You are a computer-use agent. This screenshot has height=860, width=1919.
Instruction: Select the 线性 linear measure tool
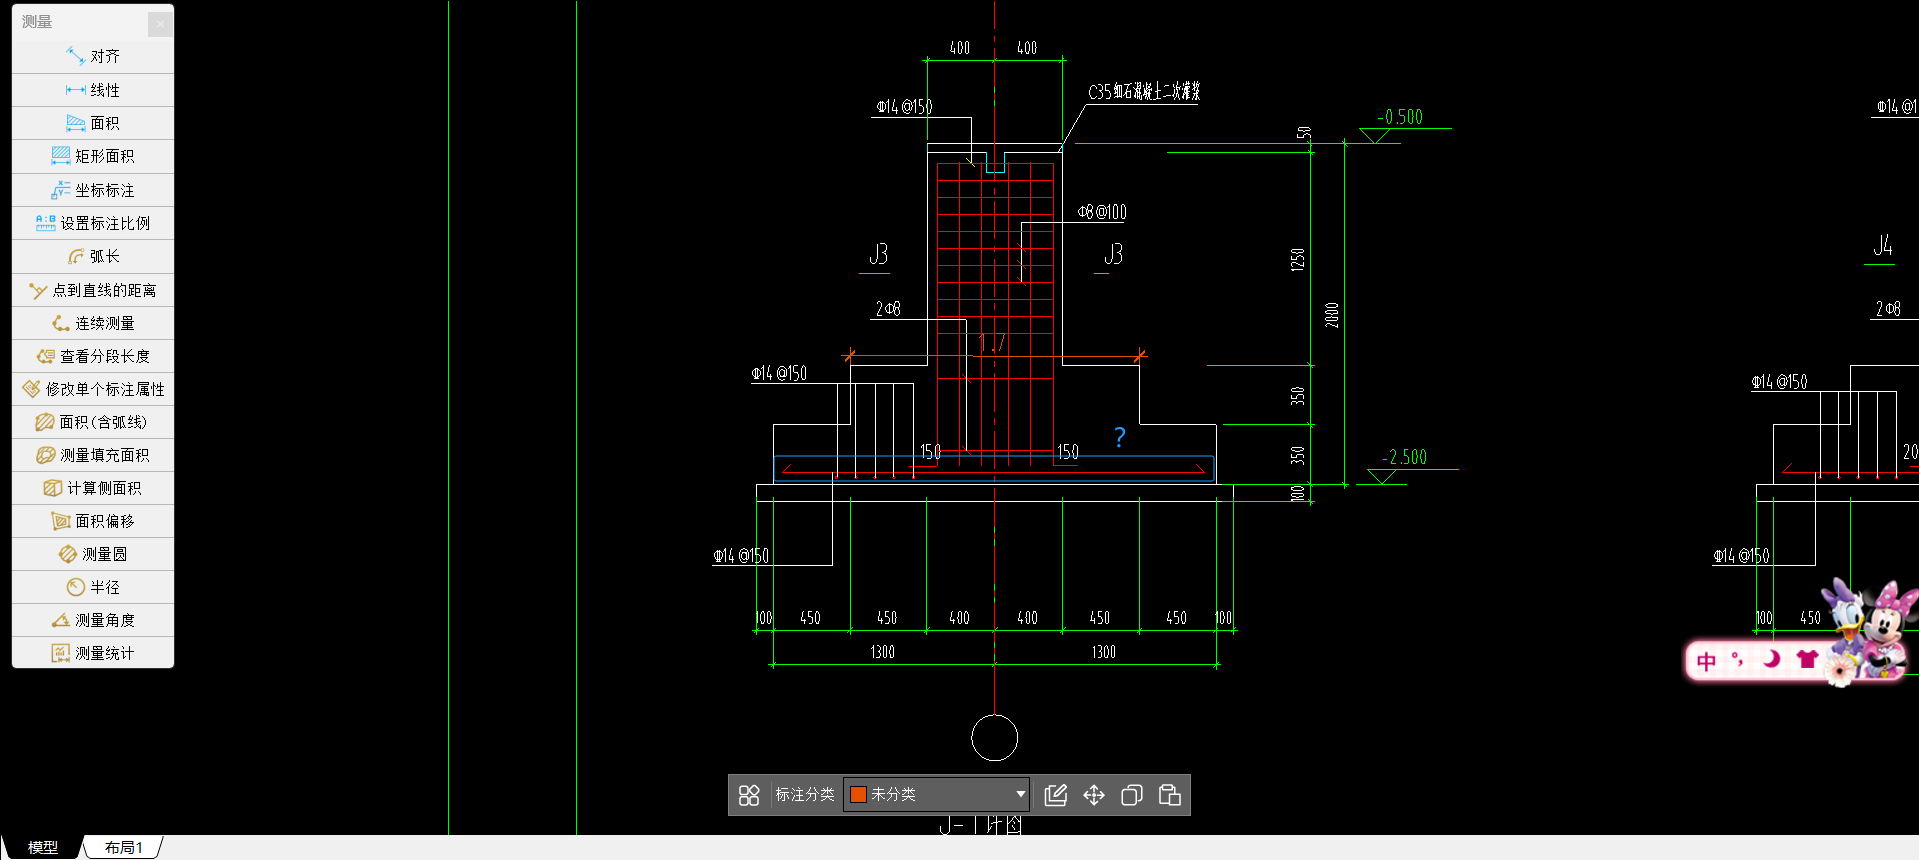click(93, 90)
